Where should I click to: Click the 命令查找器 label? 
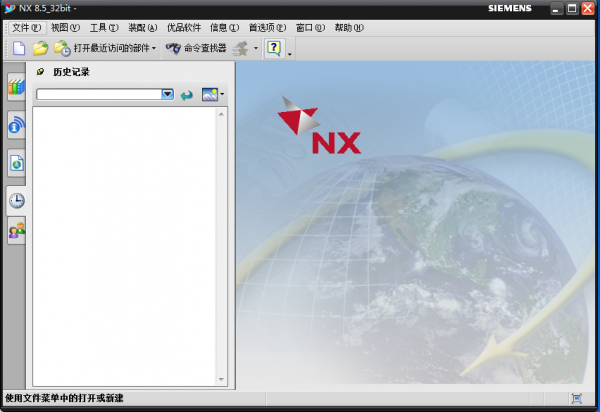[205, 48]
